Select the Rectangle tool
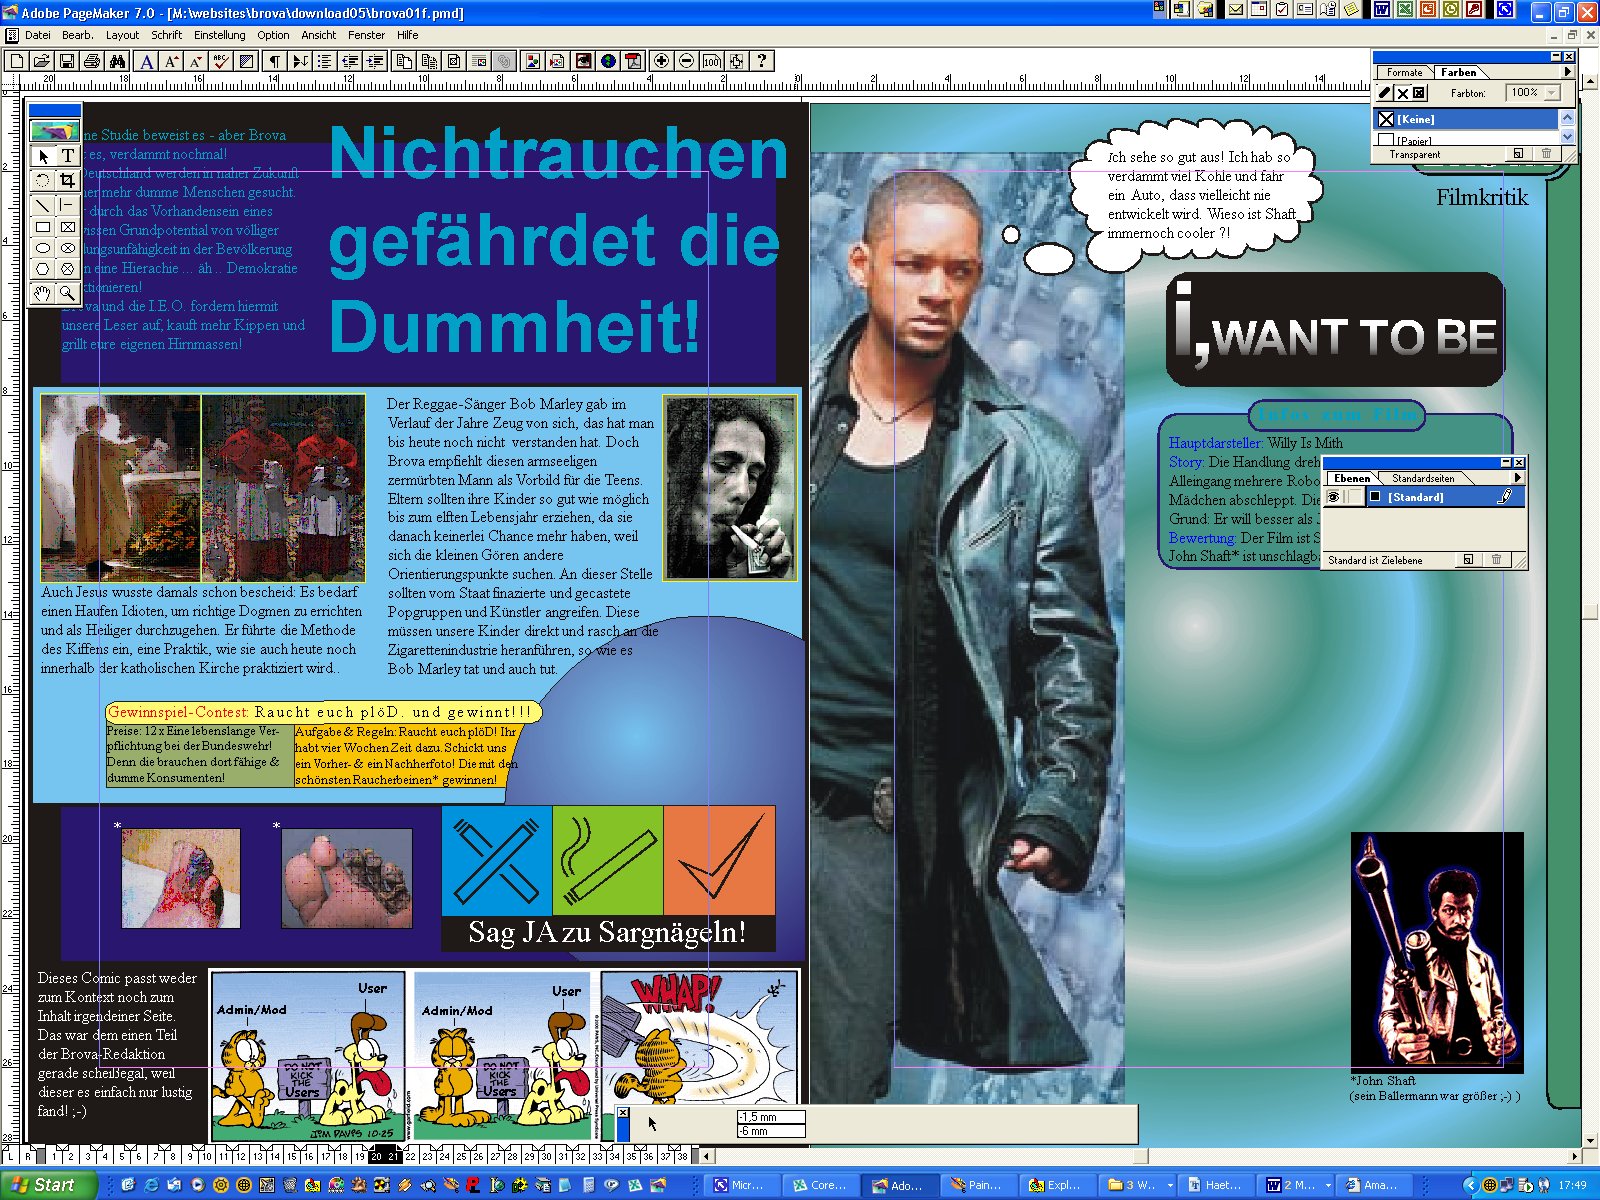Image resolution: width=1600 pixels, height=1200 pixels. tap(43, 228)
